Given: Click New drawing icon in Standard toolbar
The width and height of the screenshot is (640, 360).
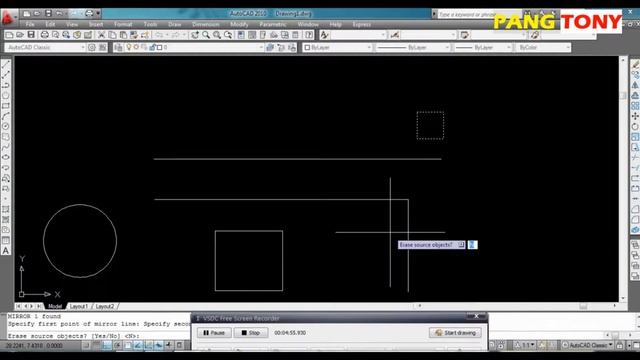Looking at the screenshot, I should point(9,35).
